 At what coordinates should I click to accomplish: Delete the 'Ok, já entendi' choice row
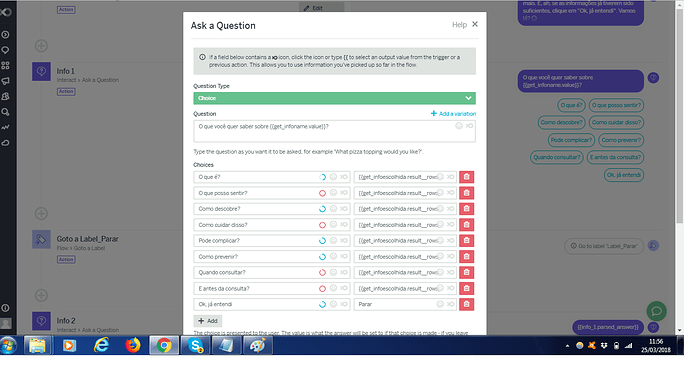pos(466,304)
